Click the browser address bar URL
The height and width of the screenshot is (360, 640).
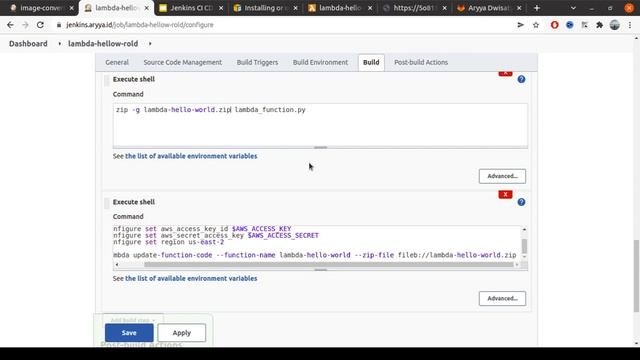pyautogui.click(x=140, y=25)
